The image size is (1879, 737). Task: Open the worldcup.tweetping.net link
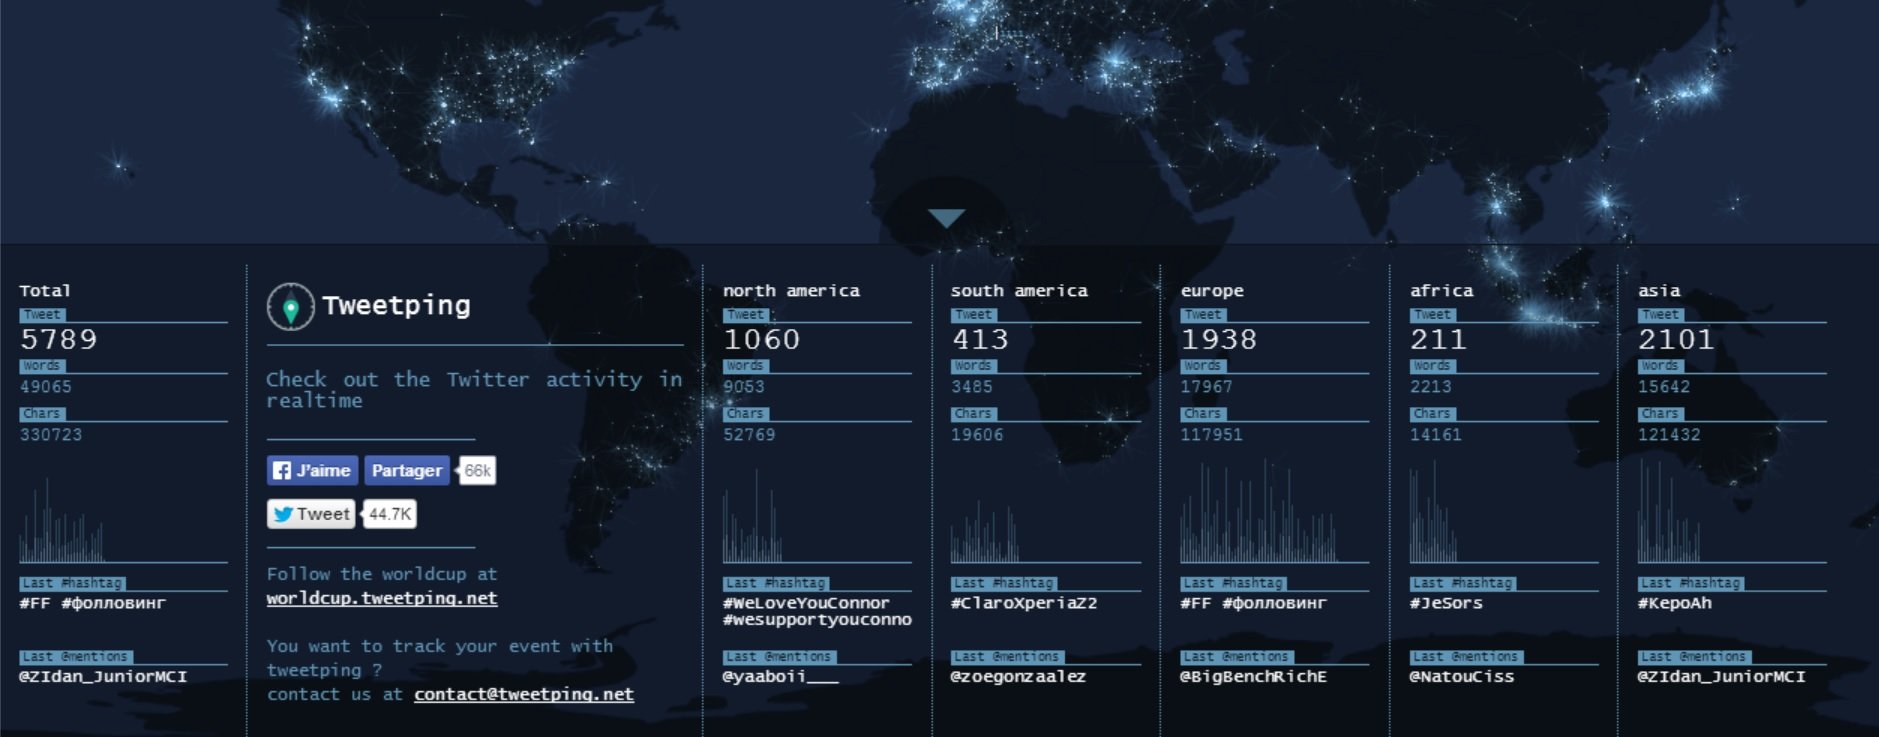[x=382, y=598]
